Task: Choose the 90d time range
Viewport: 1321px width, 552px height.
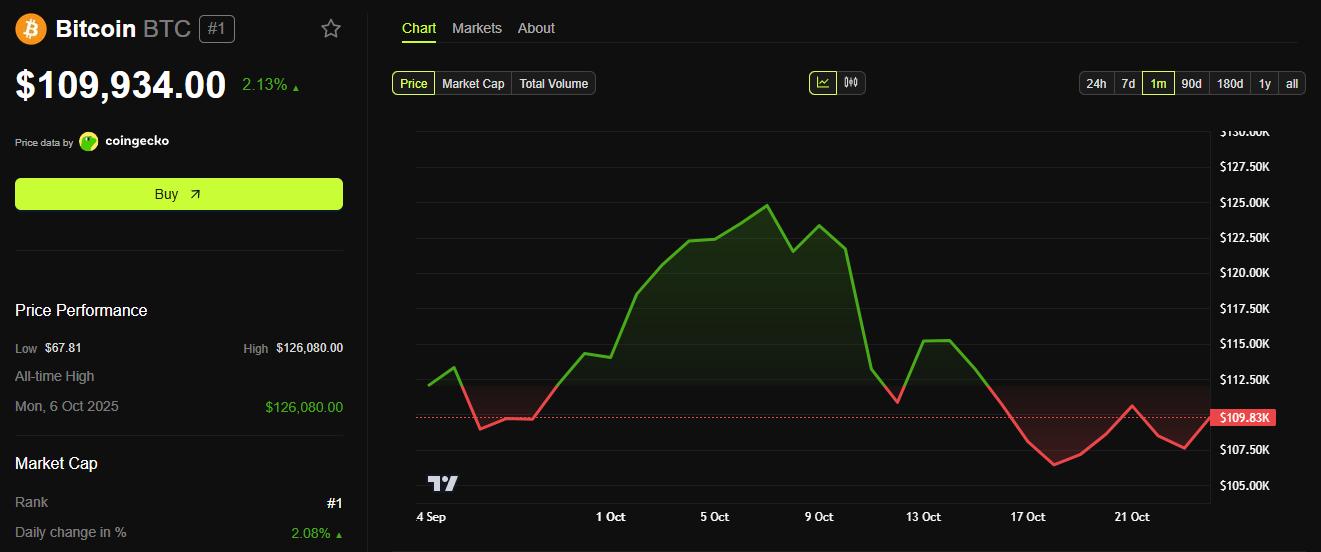Action: pos(1191,83)
